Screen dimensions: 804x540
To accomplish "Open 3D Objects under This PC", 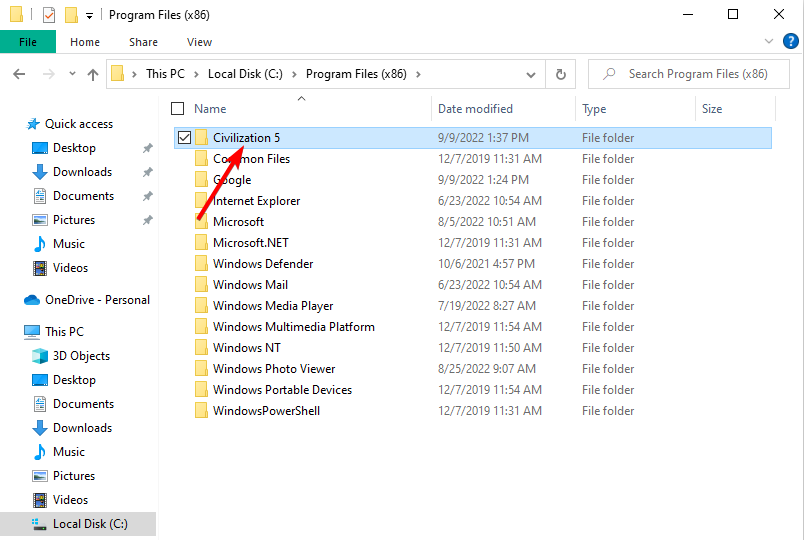I will (x=81, y=356).
